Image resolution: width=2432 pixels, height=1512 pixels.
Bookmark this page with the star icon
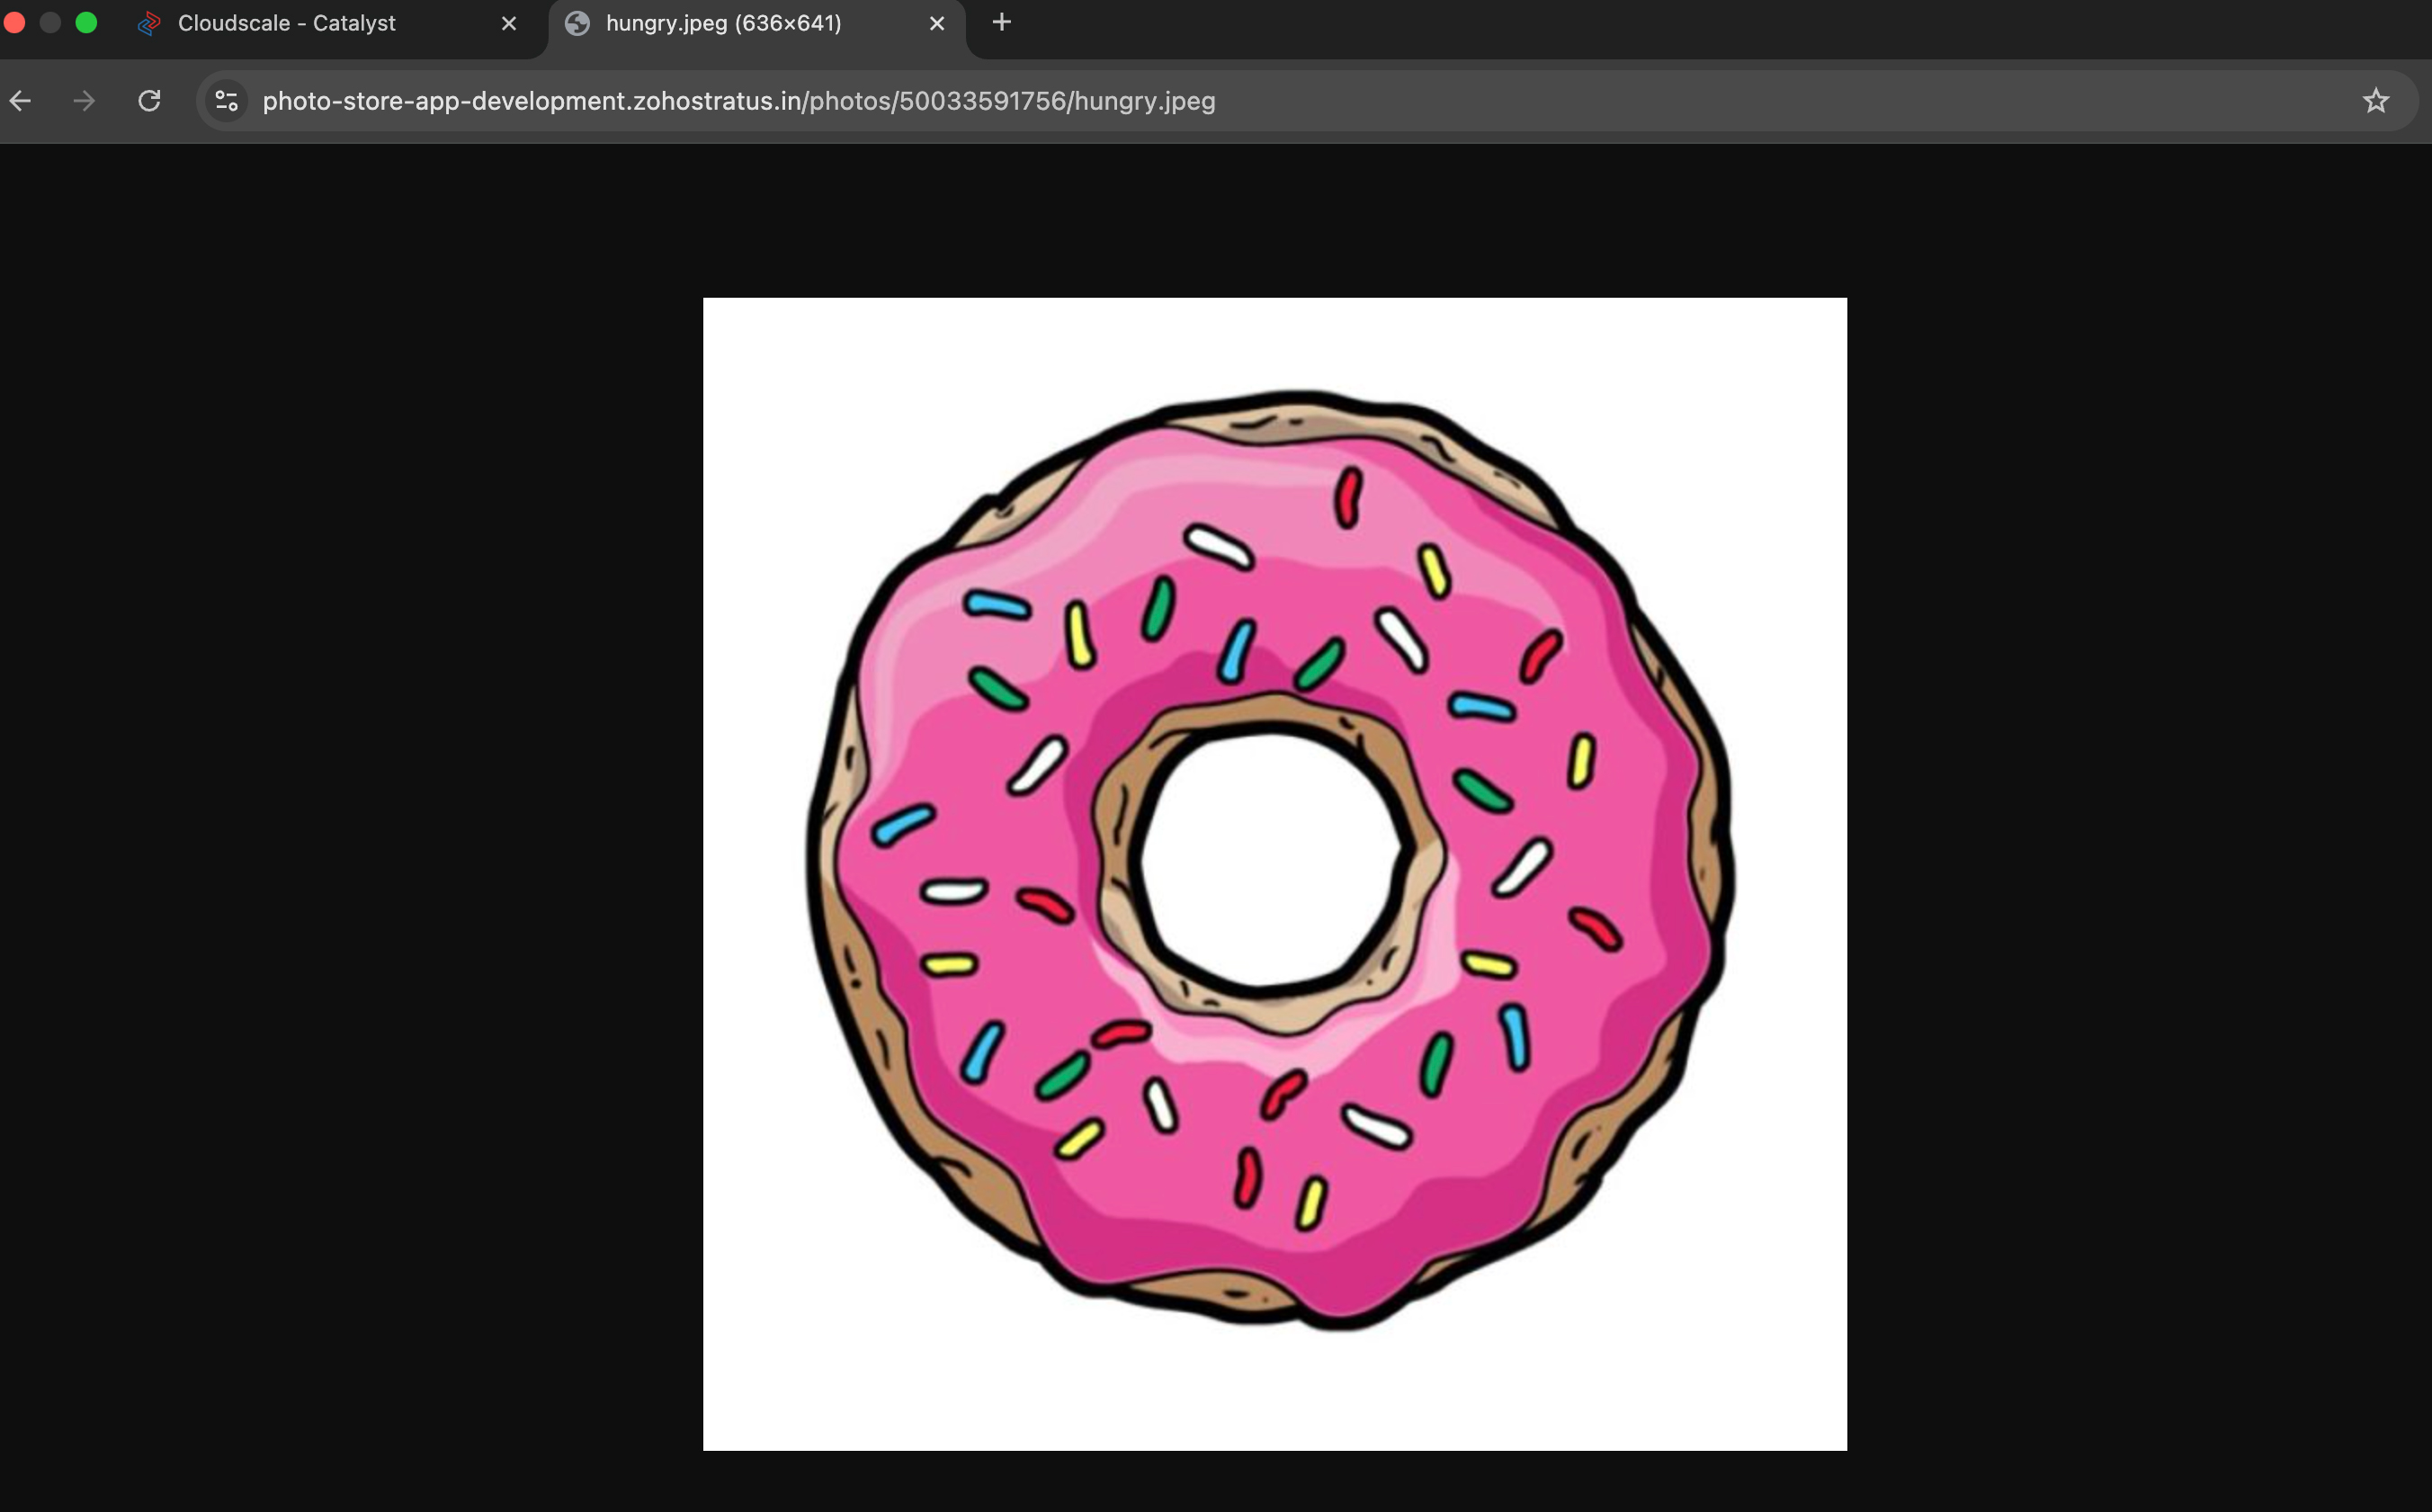pos(2375,101)
